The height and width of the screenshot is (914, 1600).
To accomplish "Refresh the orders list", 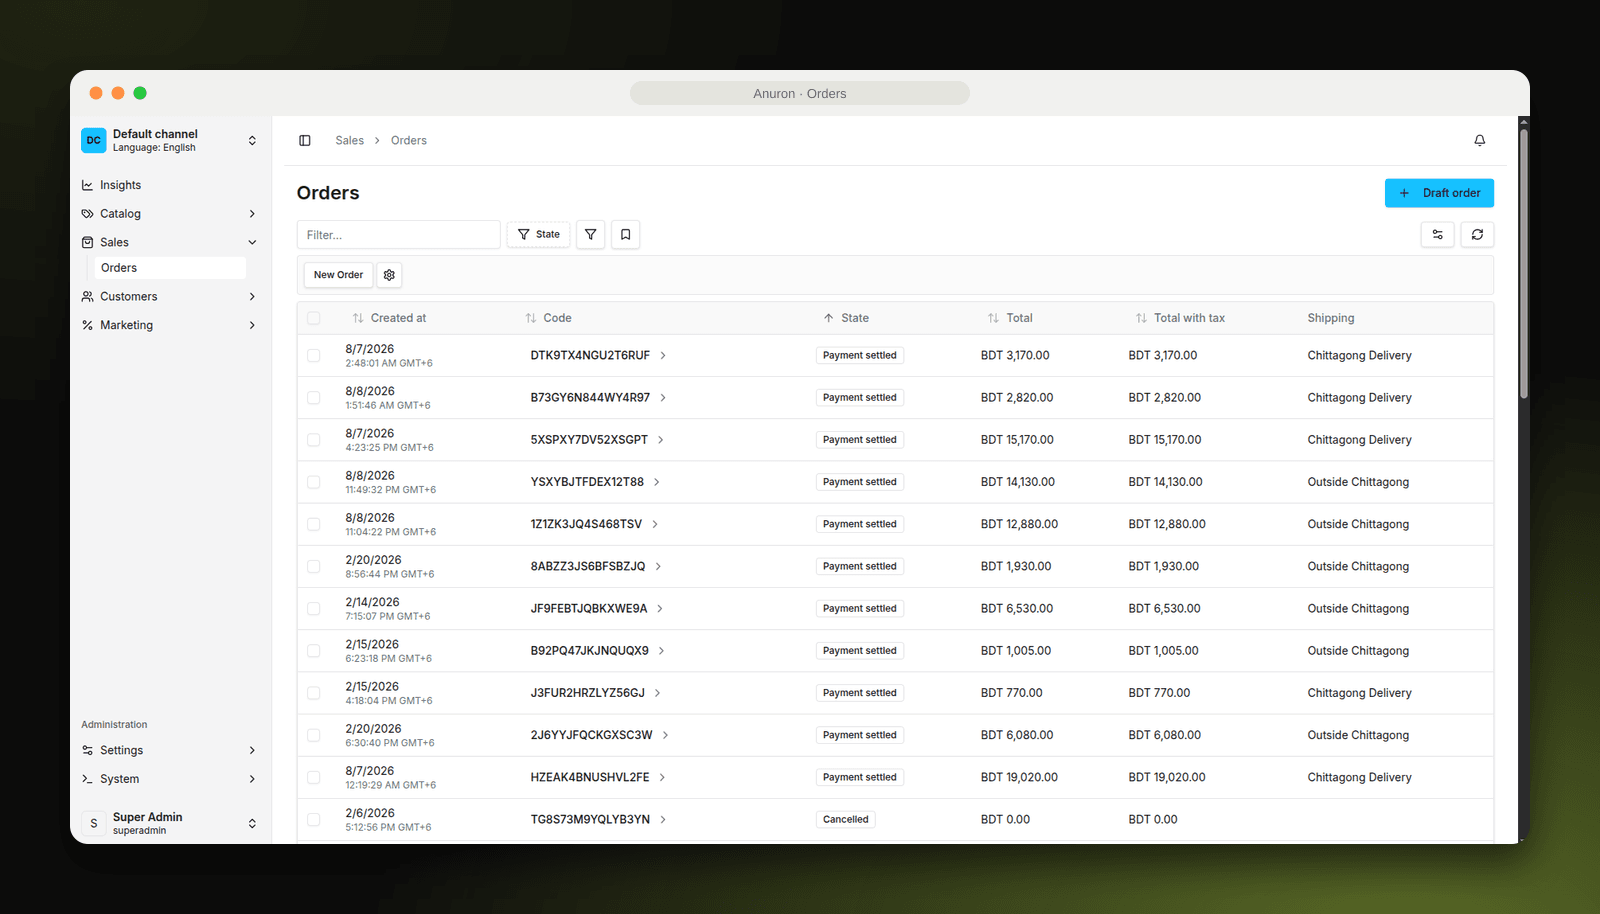I will click(x=1477, y=234).
